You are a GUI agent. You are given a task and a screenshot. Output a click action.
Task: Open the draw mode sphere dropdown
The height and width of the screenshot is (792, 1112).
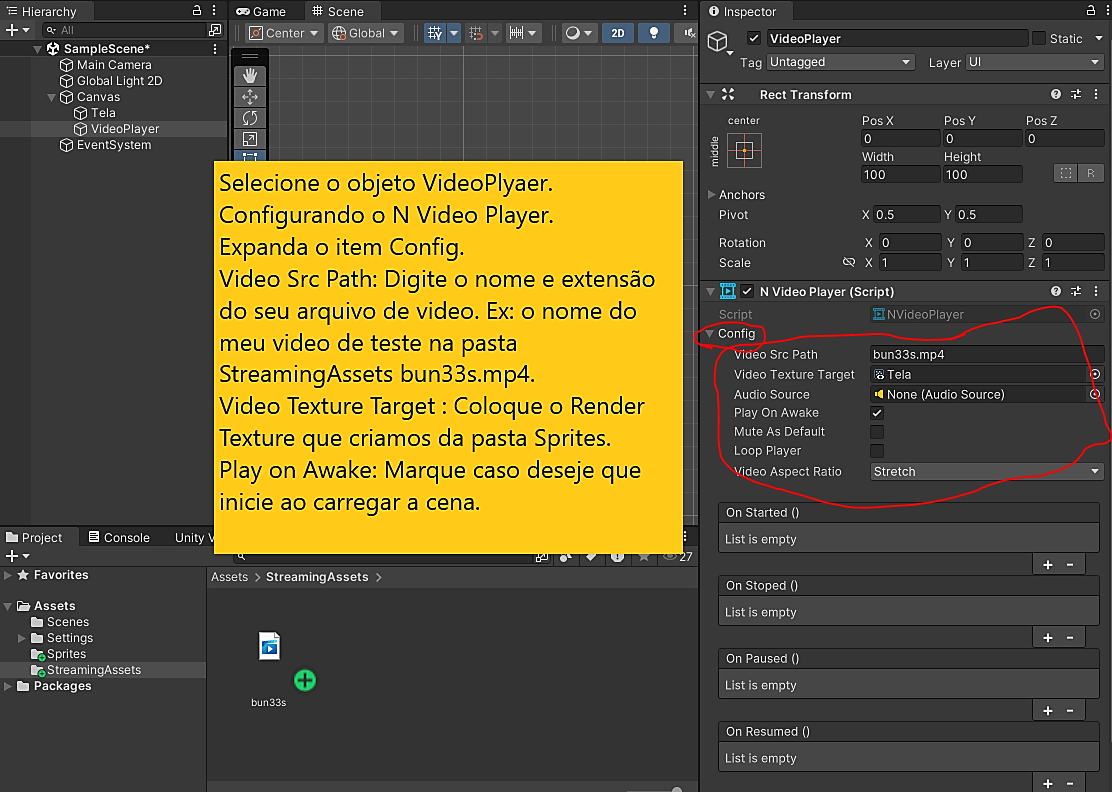click(x=579, y=33)
